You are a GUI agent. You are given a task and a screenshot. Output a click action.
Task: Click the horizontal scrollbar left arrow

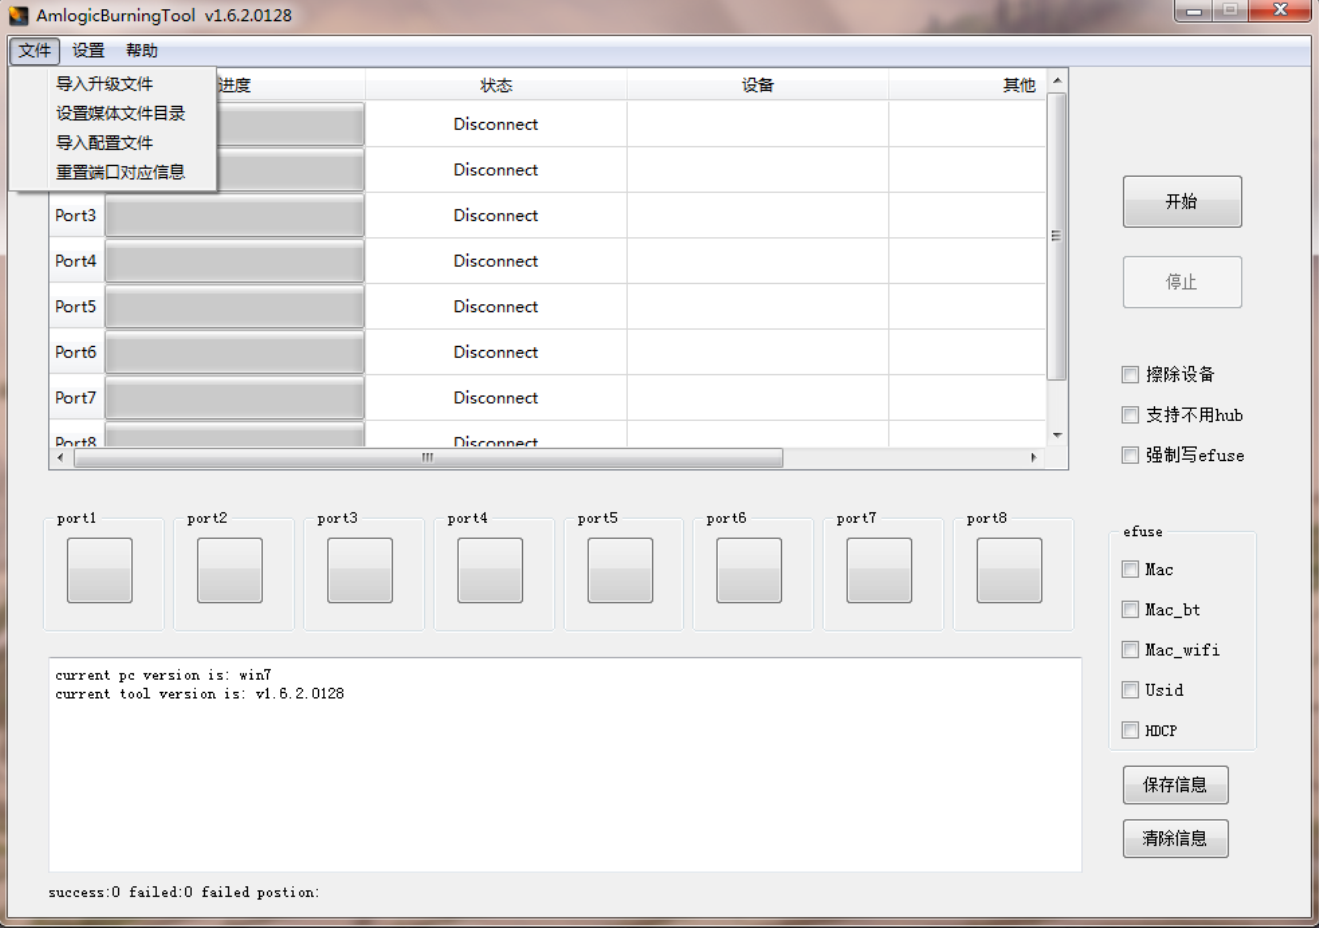click(60, 458)
